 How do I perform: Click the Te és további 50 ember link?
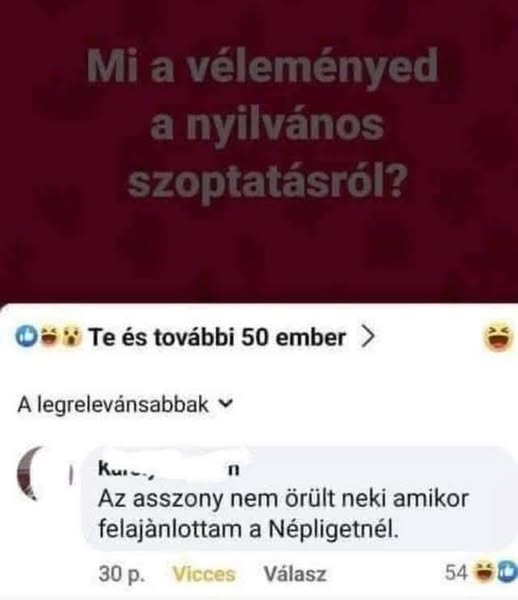pyautogui.click(x=217, y=338)
